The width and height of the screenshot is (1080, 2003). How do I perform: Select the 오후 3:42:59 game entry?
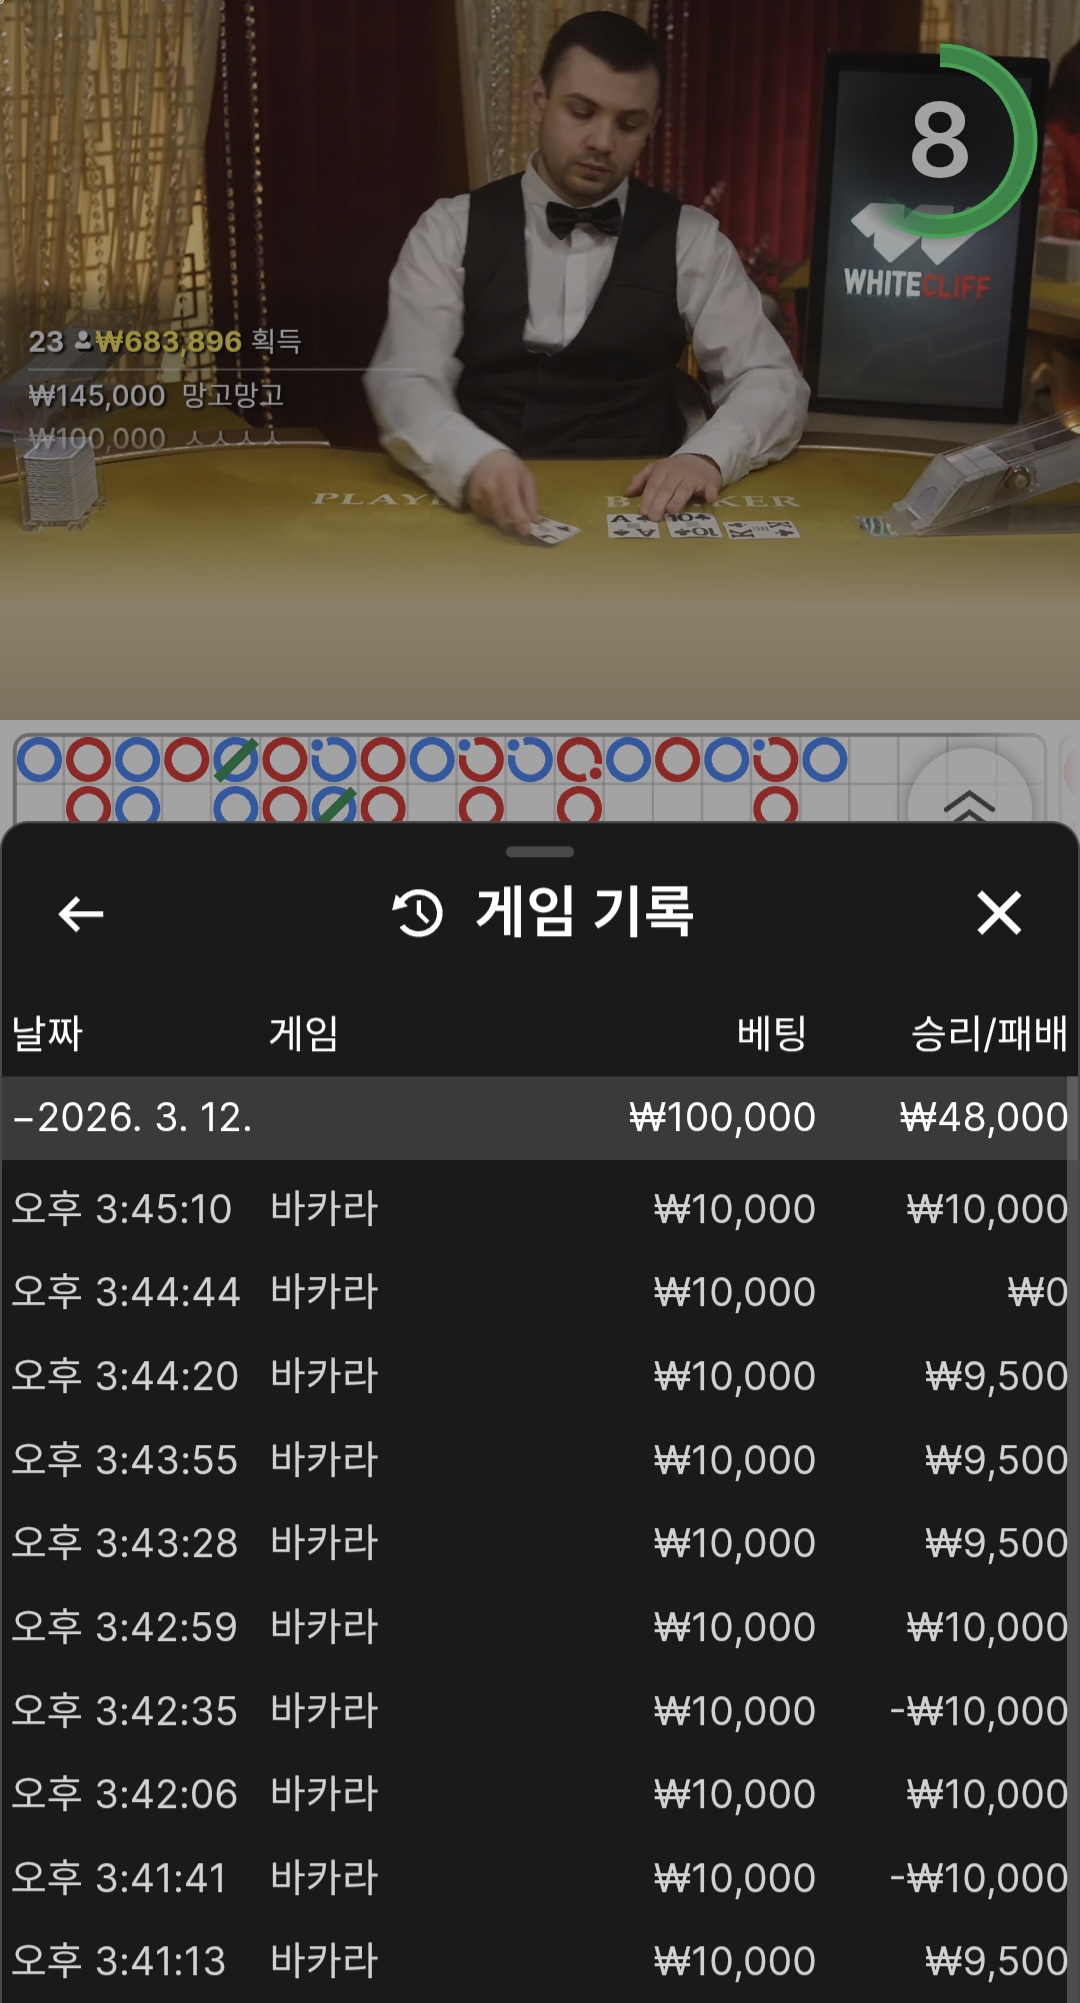pos(540,1627)
